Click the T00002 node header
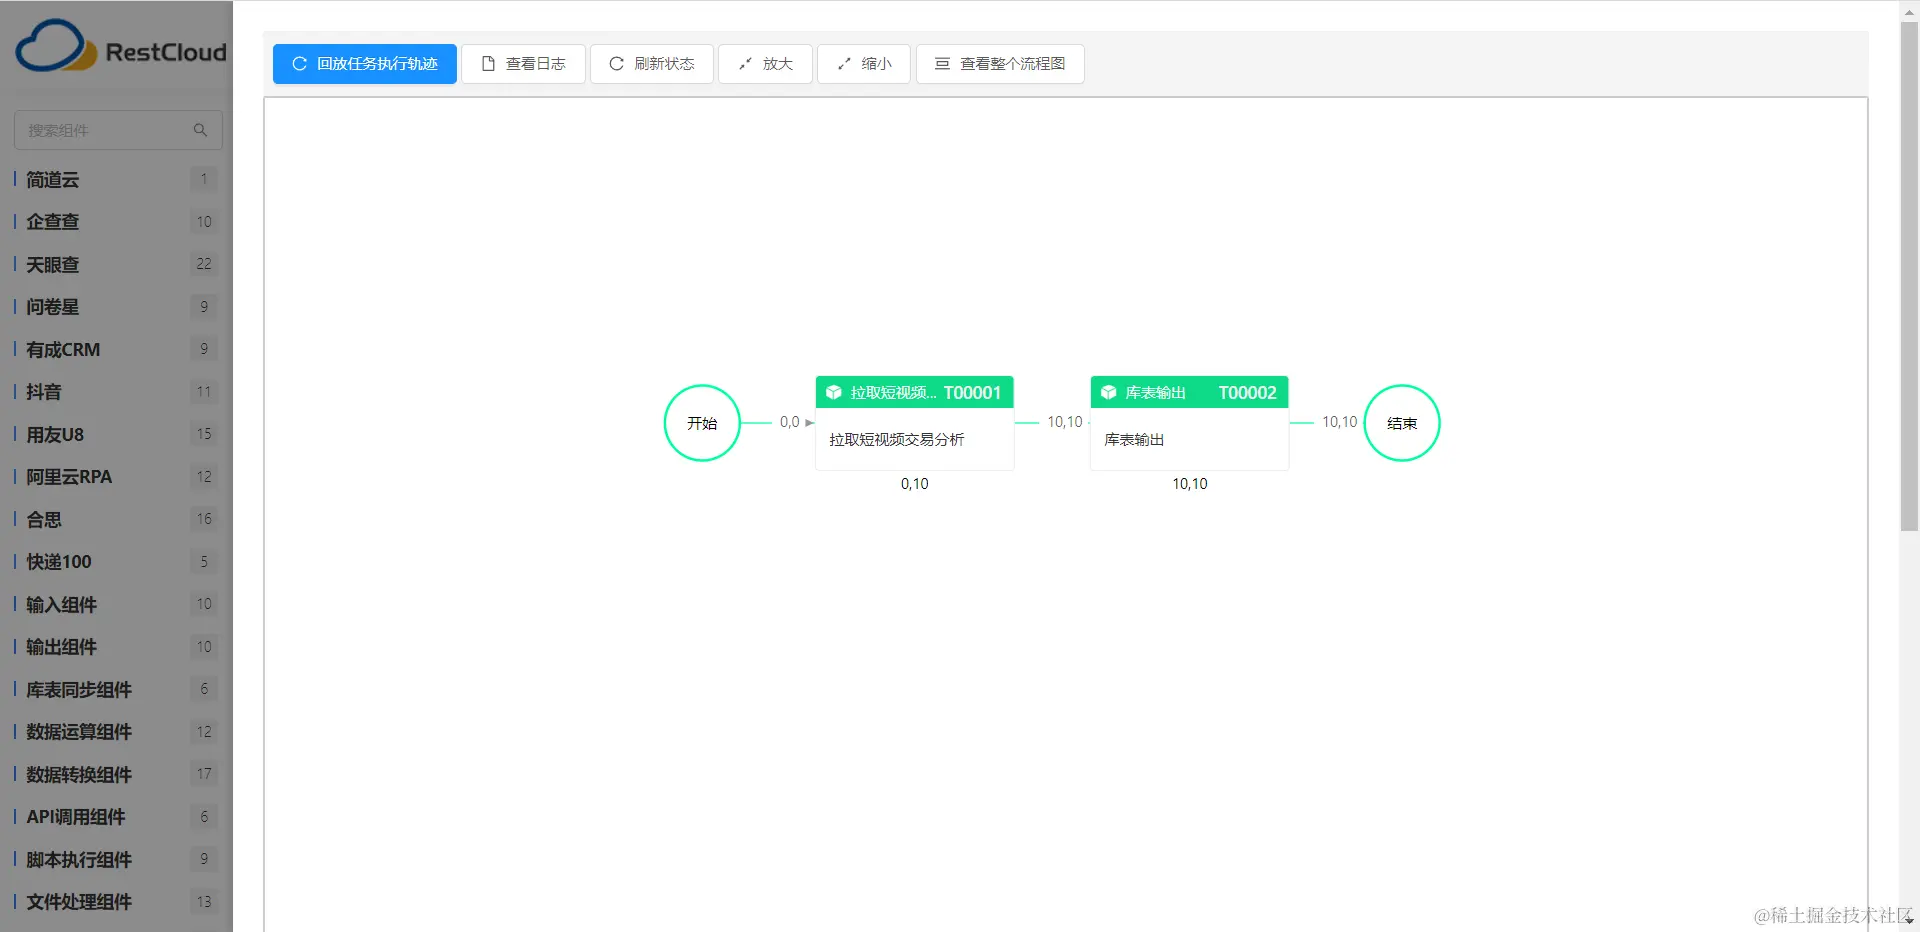Viewport: 1920px width, 932px height. [1190, 393]
